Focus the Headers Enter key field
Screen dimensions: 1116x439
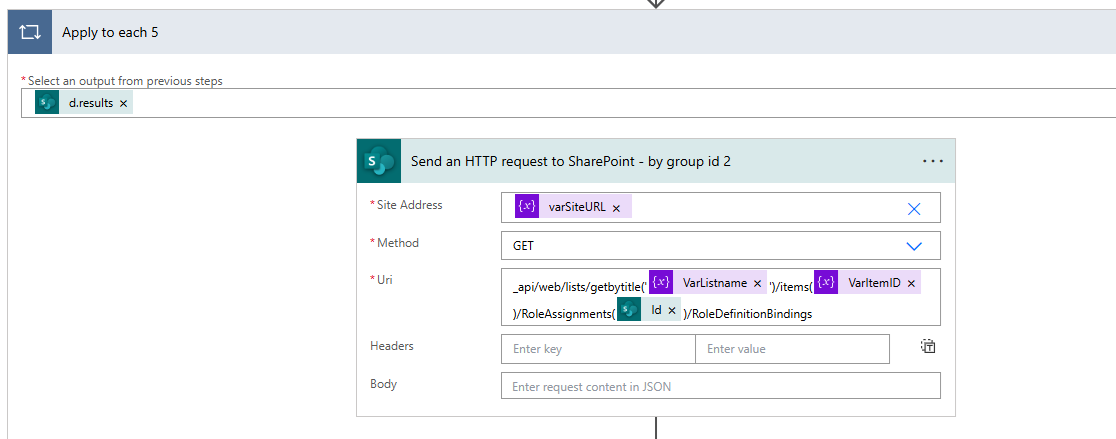click(x=598, y=349)
